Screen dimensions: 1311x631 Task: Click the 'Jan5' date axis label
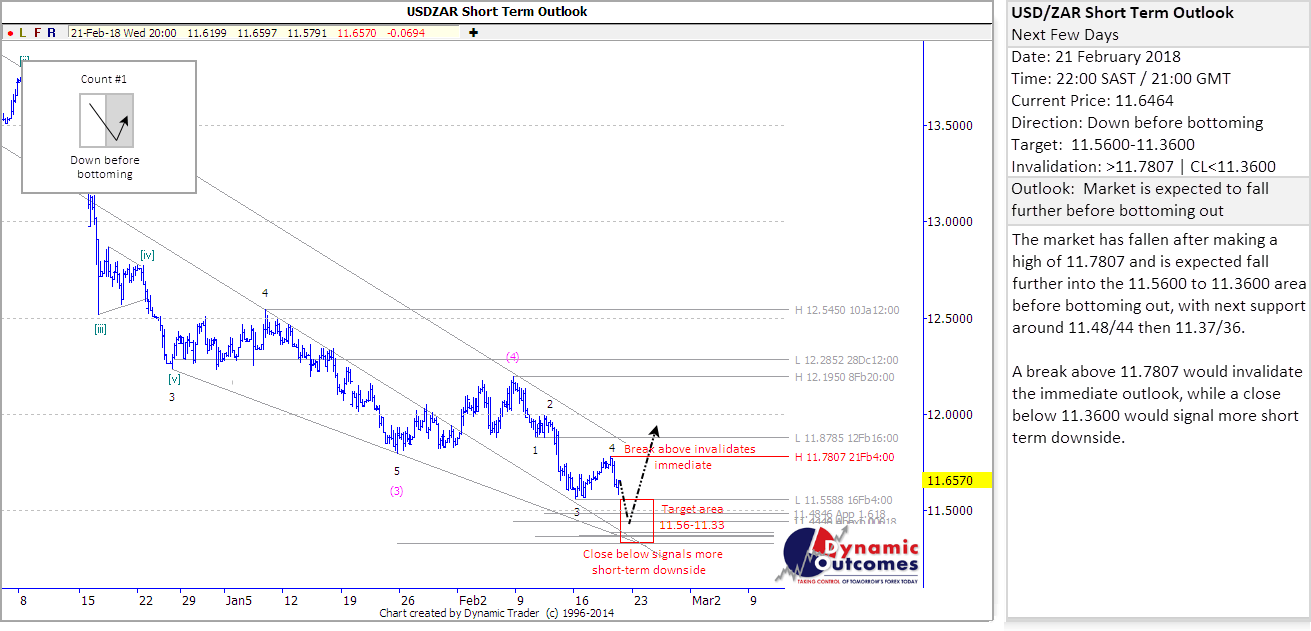(x=237, y=600)
